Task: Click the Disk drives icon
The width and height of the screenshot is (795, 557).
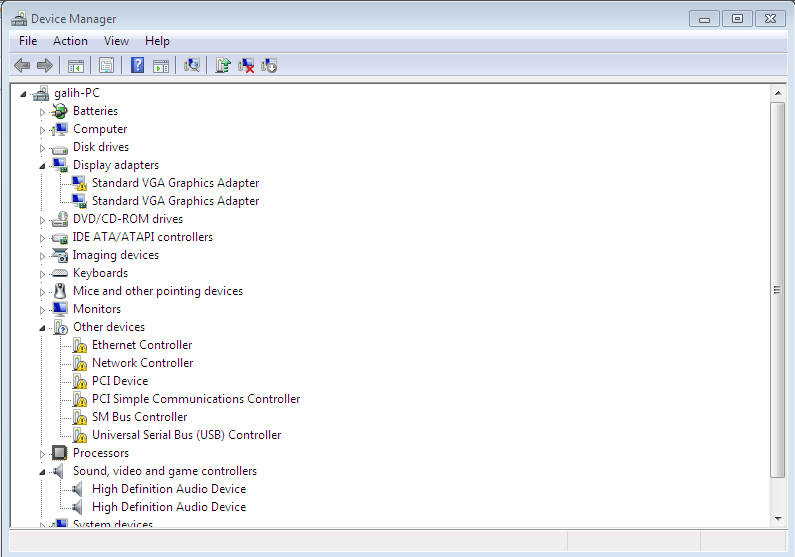Action: (60, 148)
